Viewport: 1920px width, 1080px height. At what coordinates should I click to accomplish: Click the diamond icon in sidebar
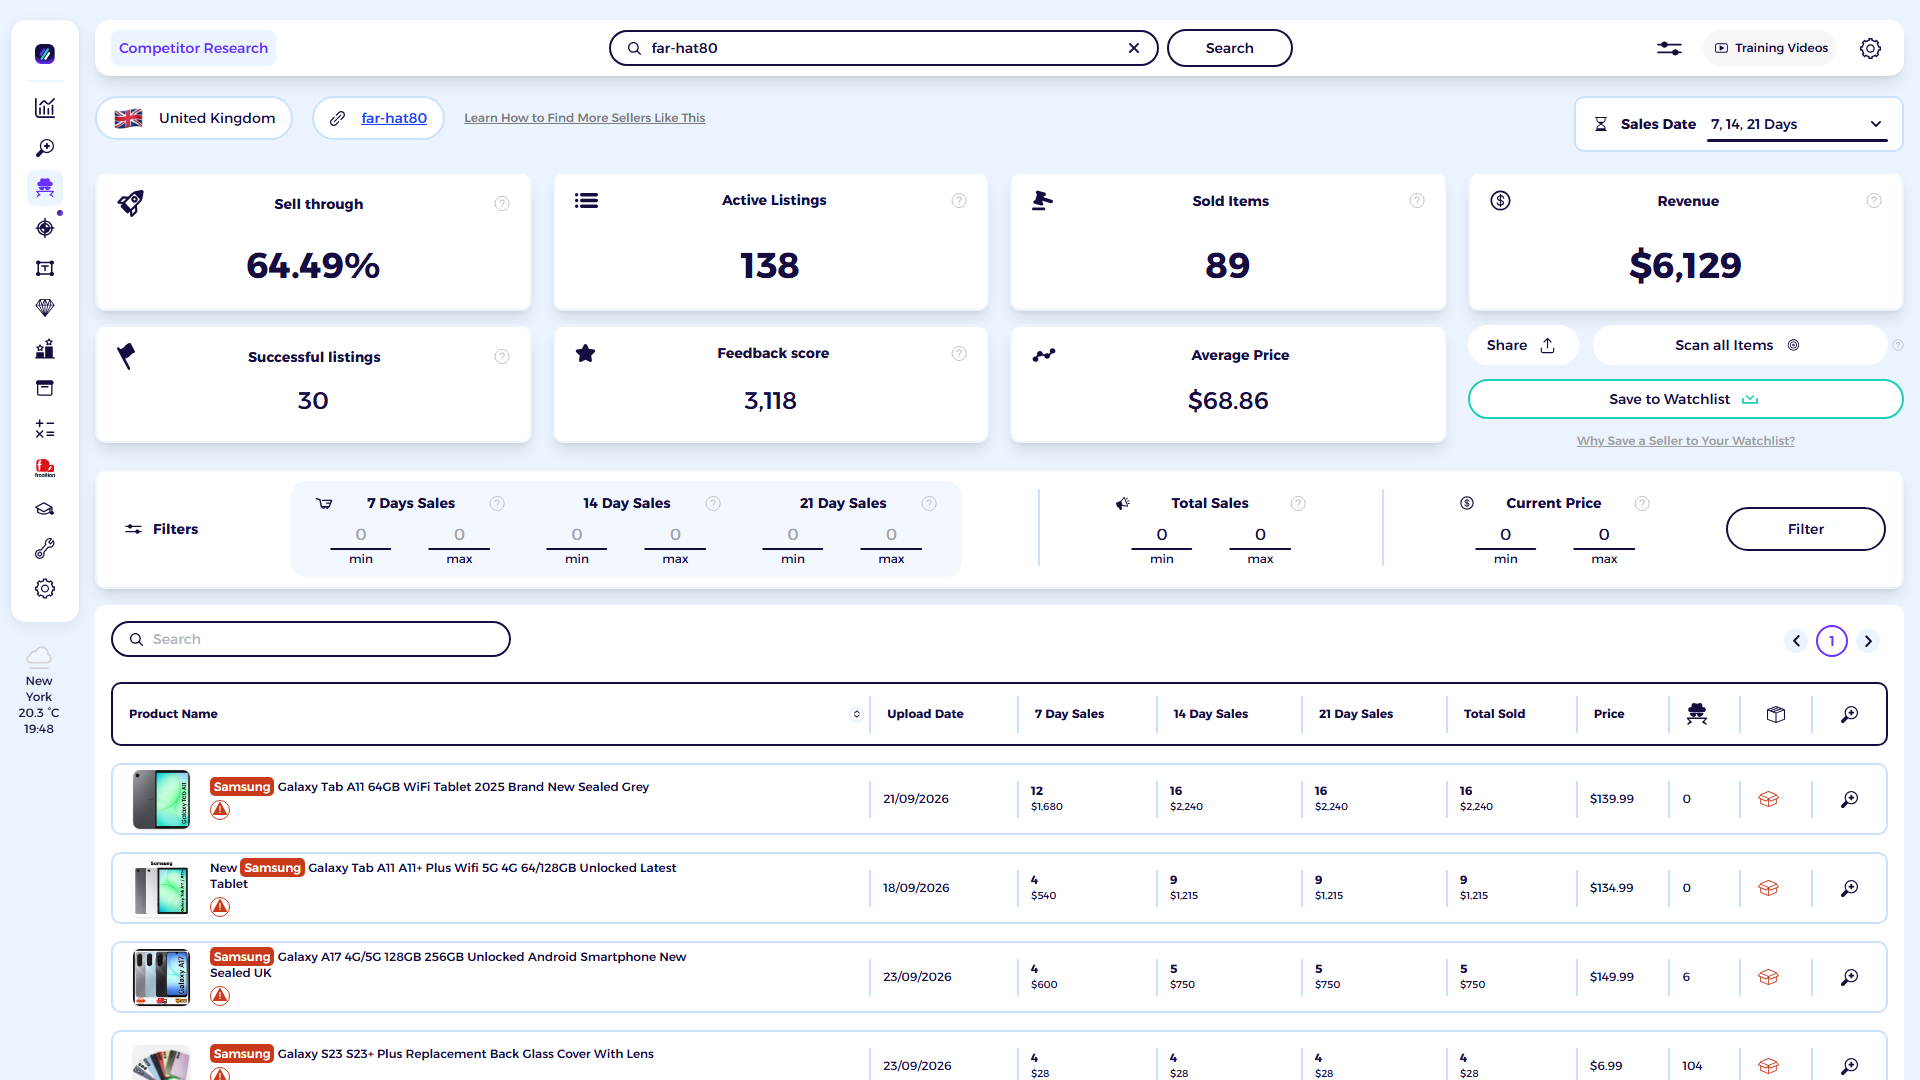coord(45,308)
